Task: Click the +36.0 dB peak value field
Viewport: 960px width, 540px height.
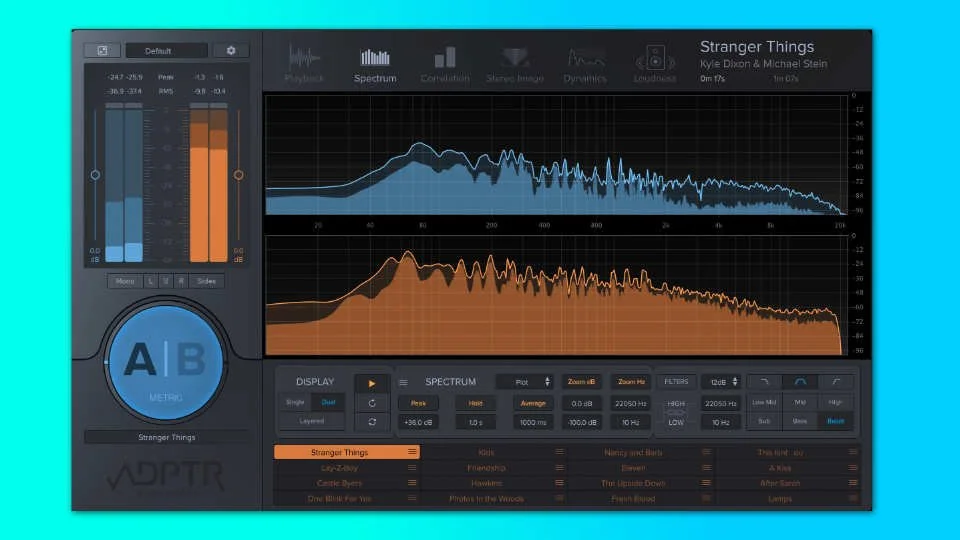Action: 418,422
